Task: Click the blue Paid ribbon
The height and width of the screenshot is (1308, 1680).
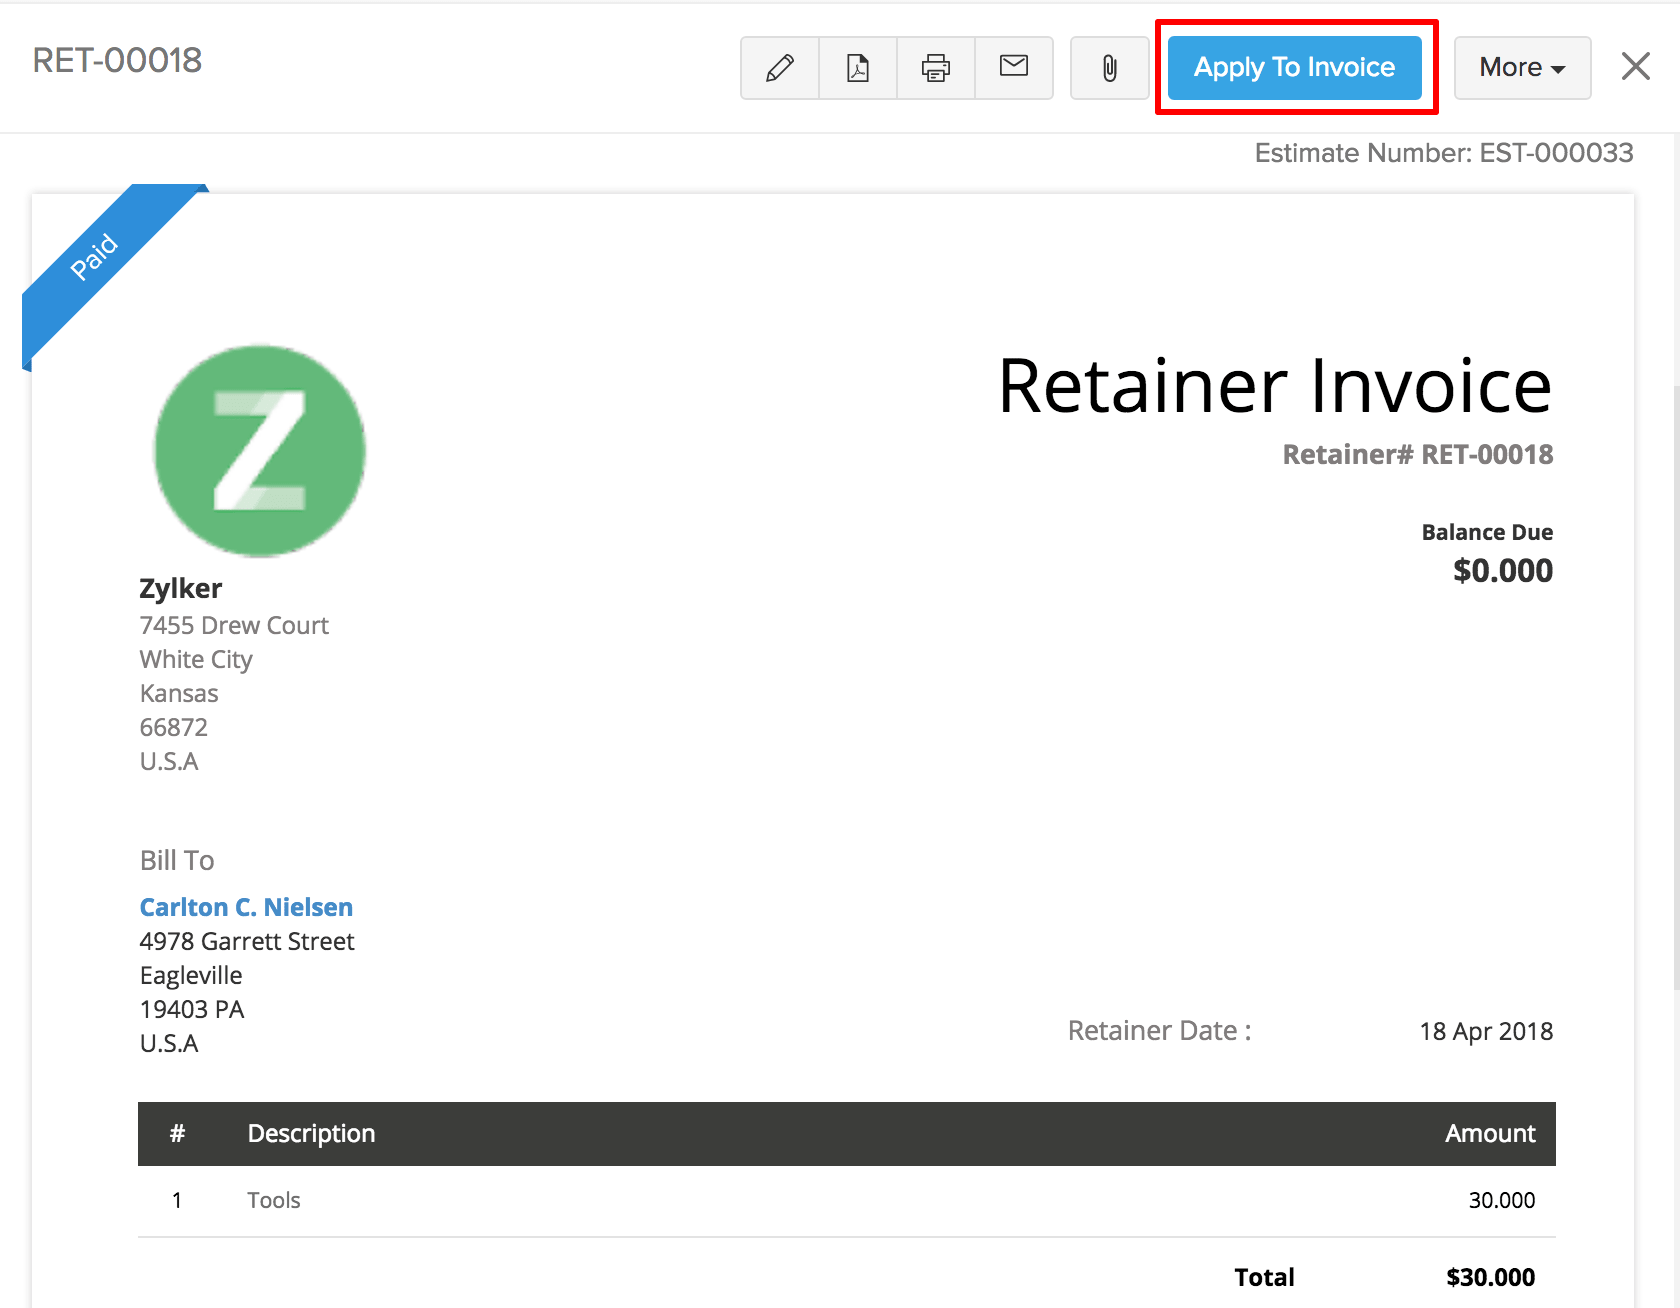Action: click(96, 257)
